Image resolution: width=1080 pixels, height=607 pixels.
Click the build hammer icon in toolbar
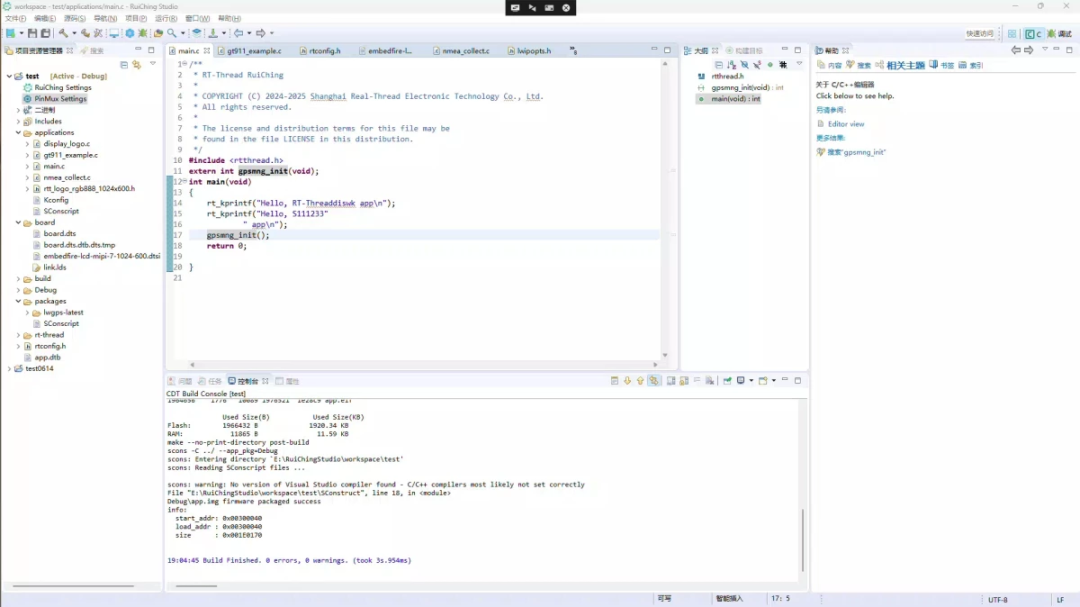(62, 33)
